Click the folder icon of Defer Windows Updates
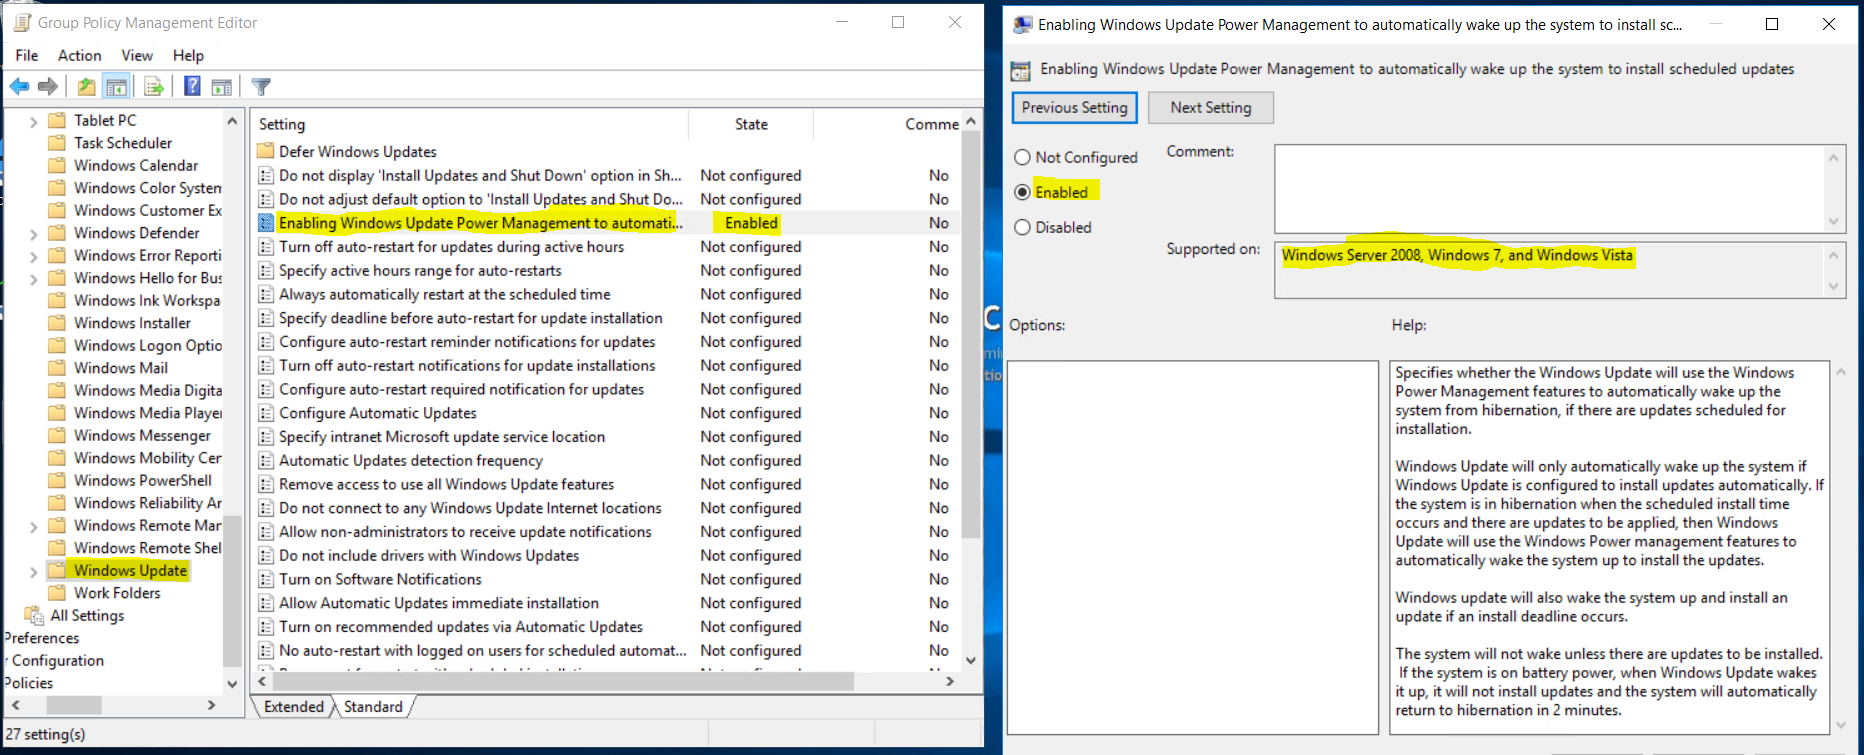This screenshot has width=1864, height=755. point(265,151)
